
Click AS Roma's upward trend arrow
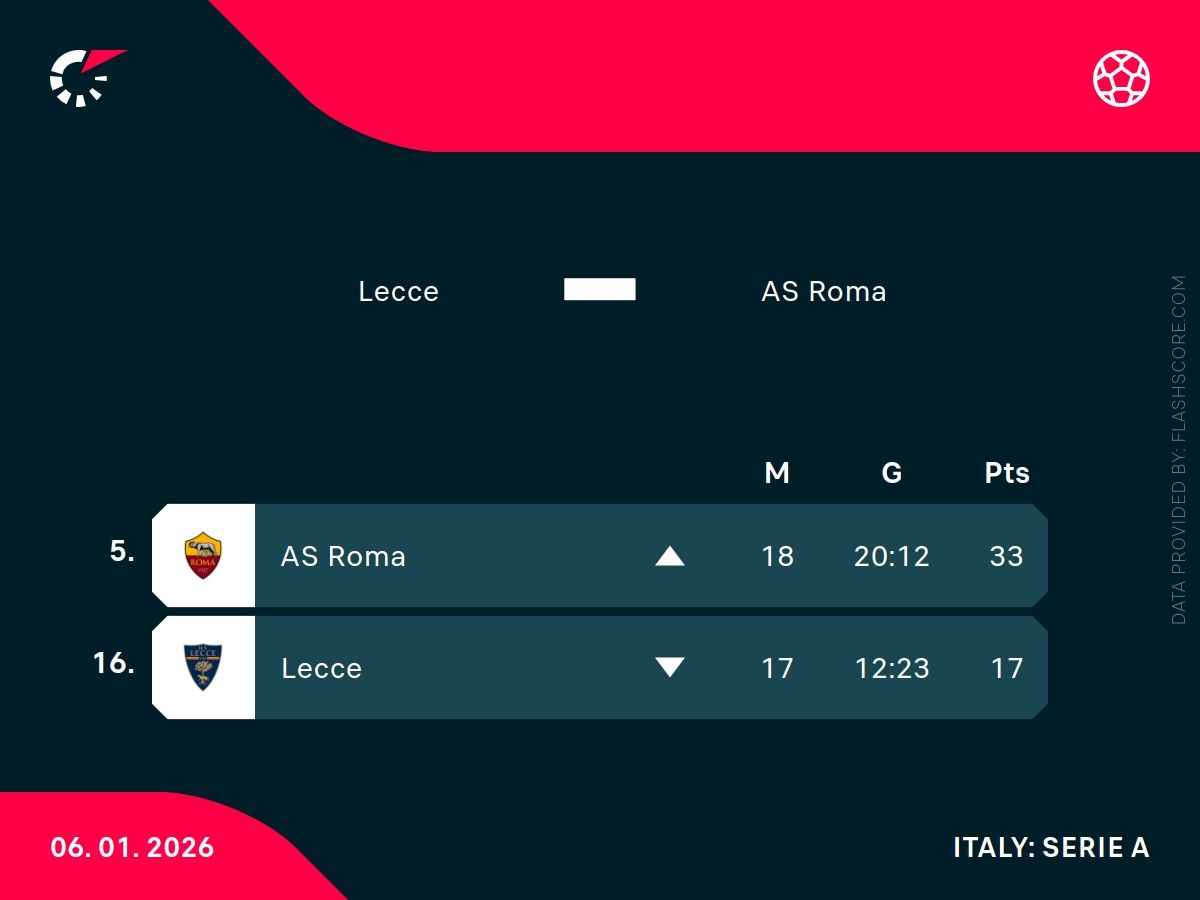click(669, 556)
